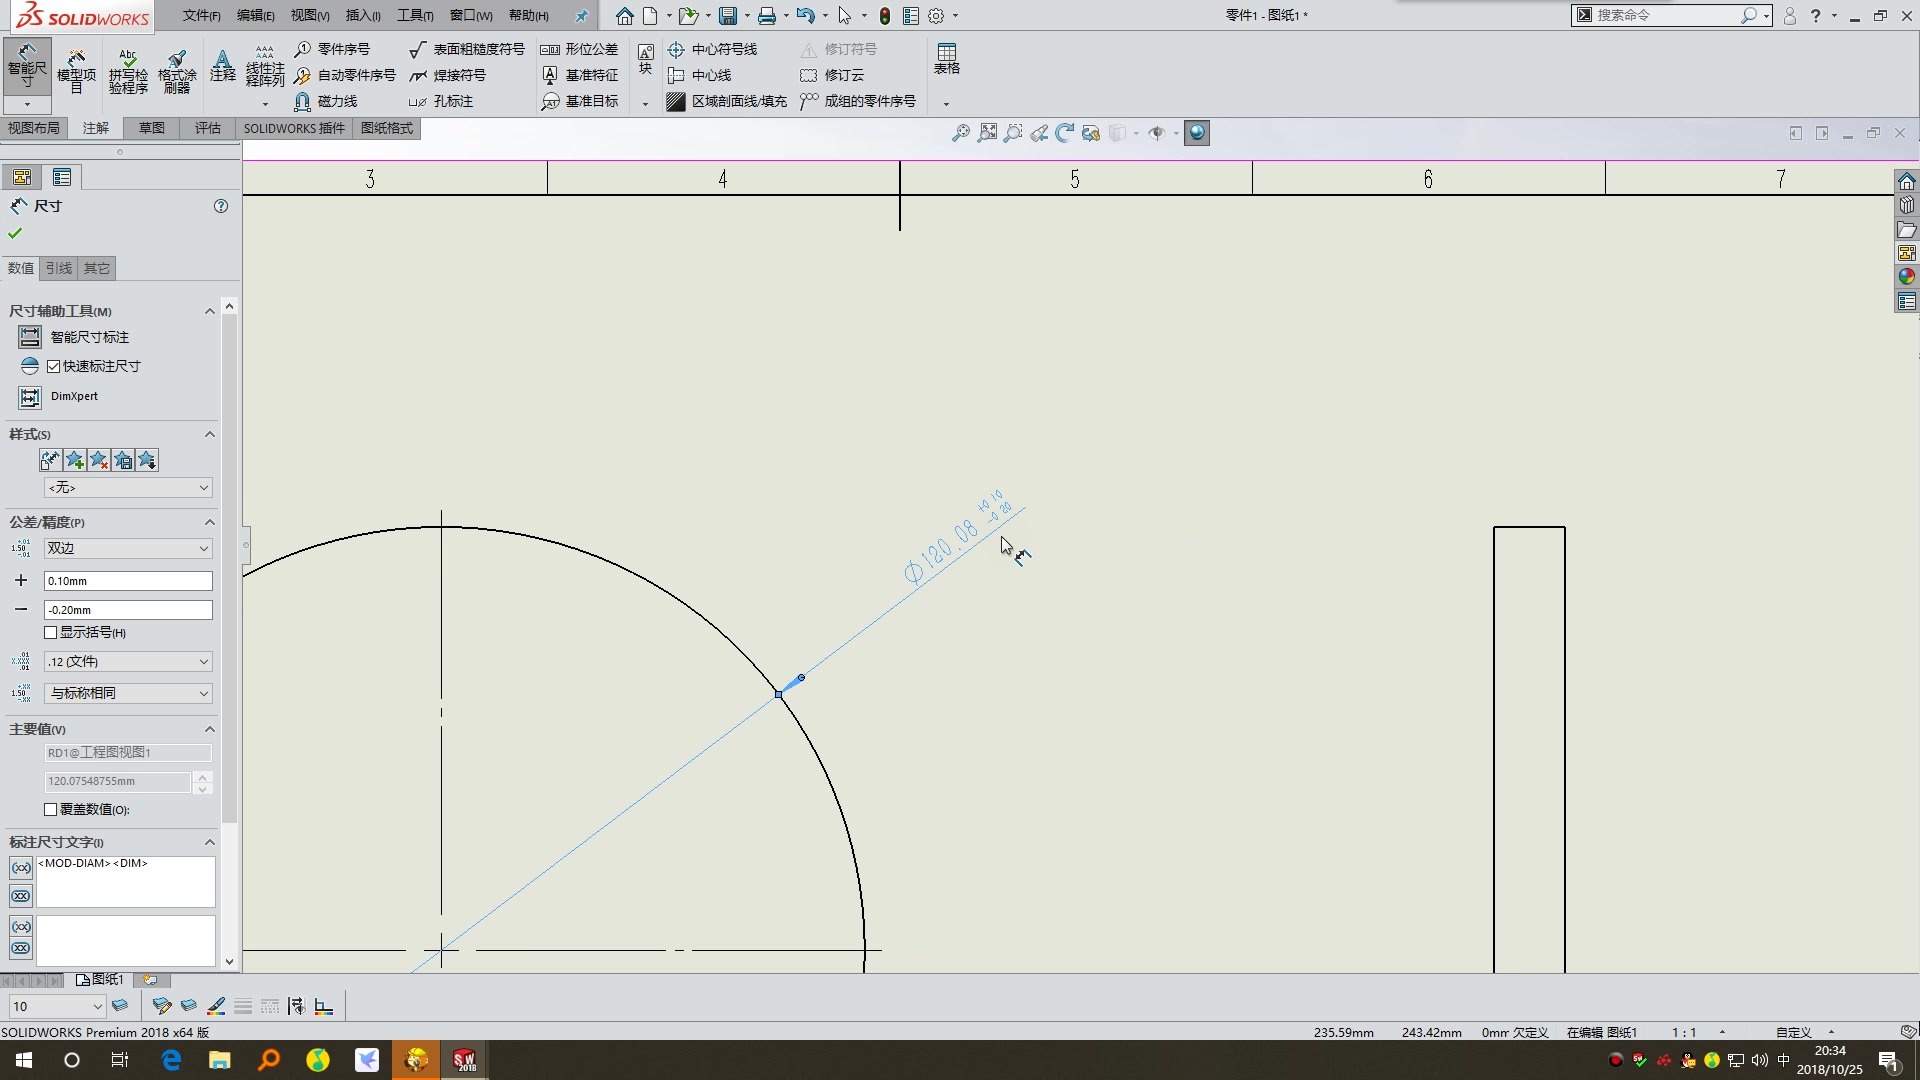The image size is (1920, 1080).
Task: Click the green checkmark to accept dimension
Action: pyautogui.click(x=15, y=233)
